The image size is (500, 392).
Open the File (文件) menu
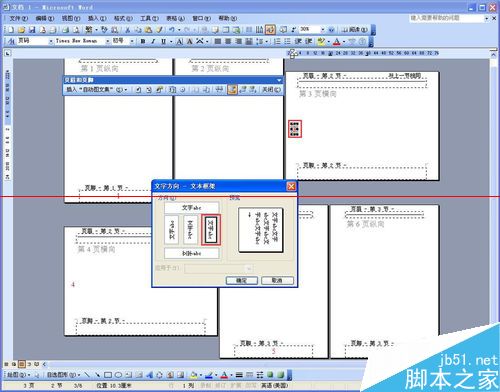click(18, 18)
